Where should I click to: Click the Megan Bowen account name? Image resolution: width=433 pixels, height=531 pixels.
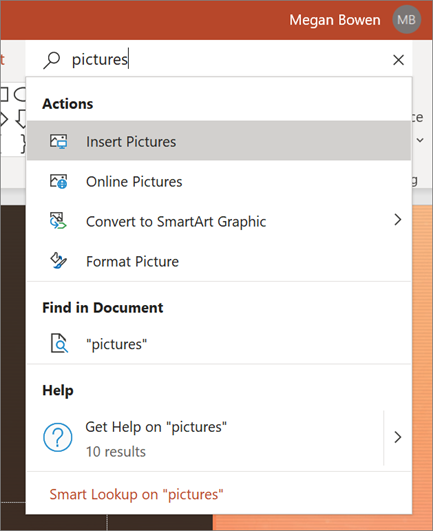click(335, 20)
